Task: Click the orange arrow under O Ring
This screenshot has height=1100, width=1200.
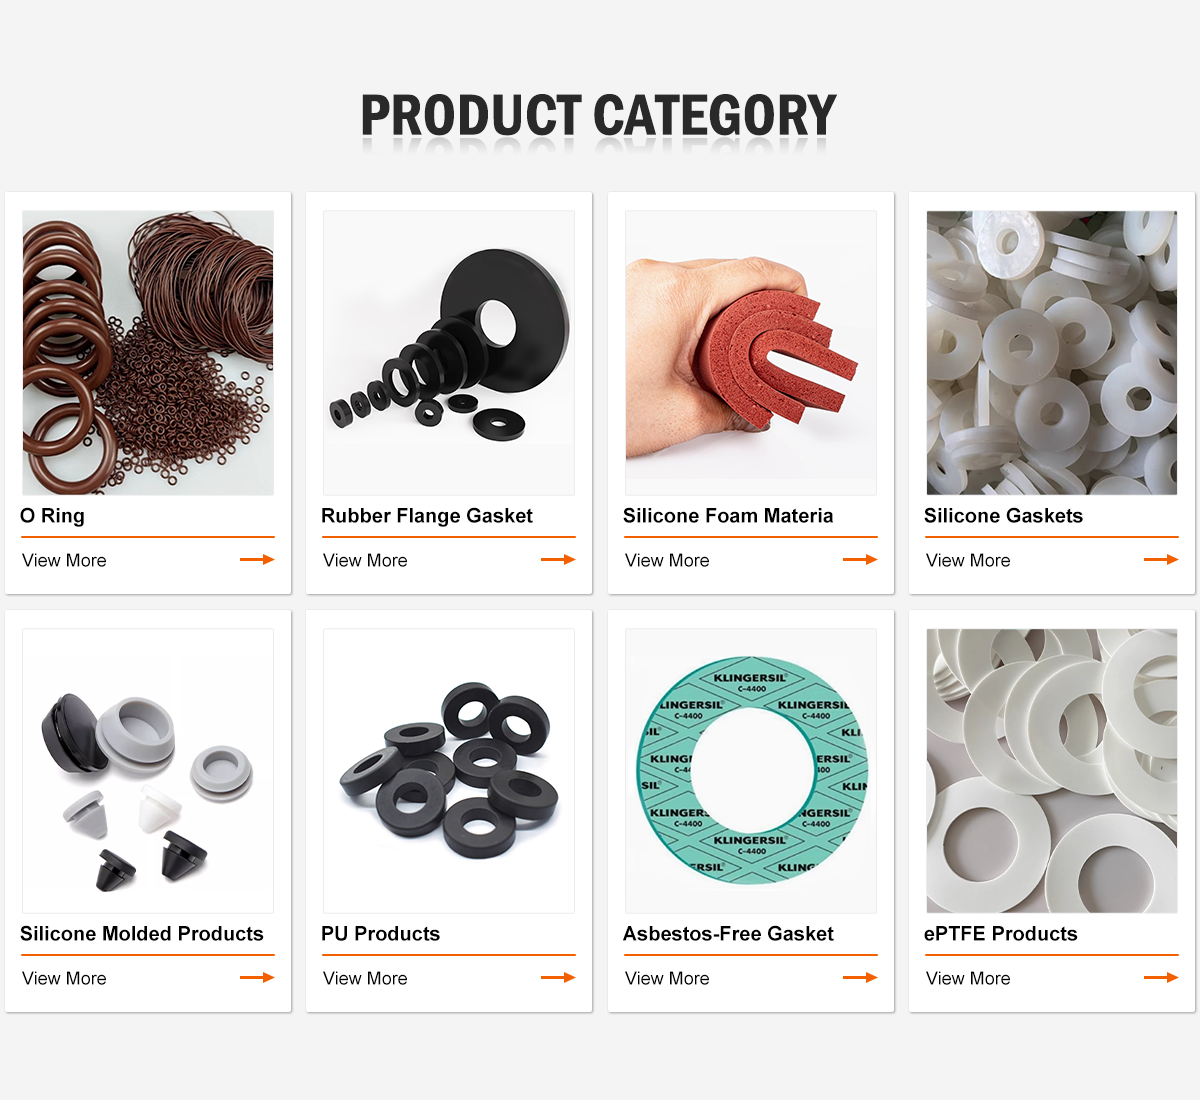Action: click(257, 560)
